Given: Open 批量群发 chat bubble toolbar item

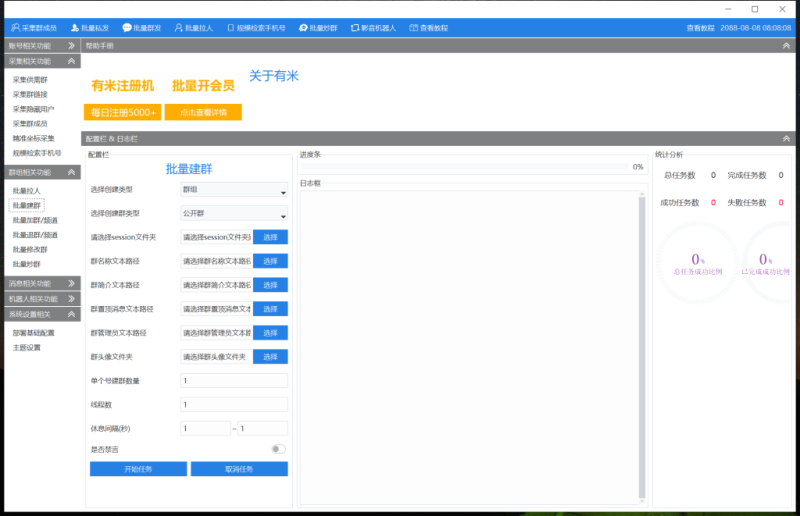Looking at the screenshot, I should click(x=142, y=28).
